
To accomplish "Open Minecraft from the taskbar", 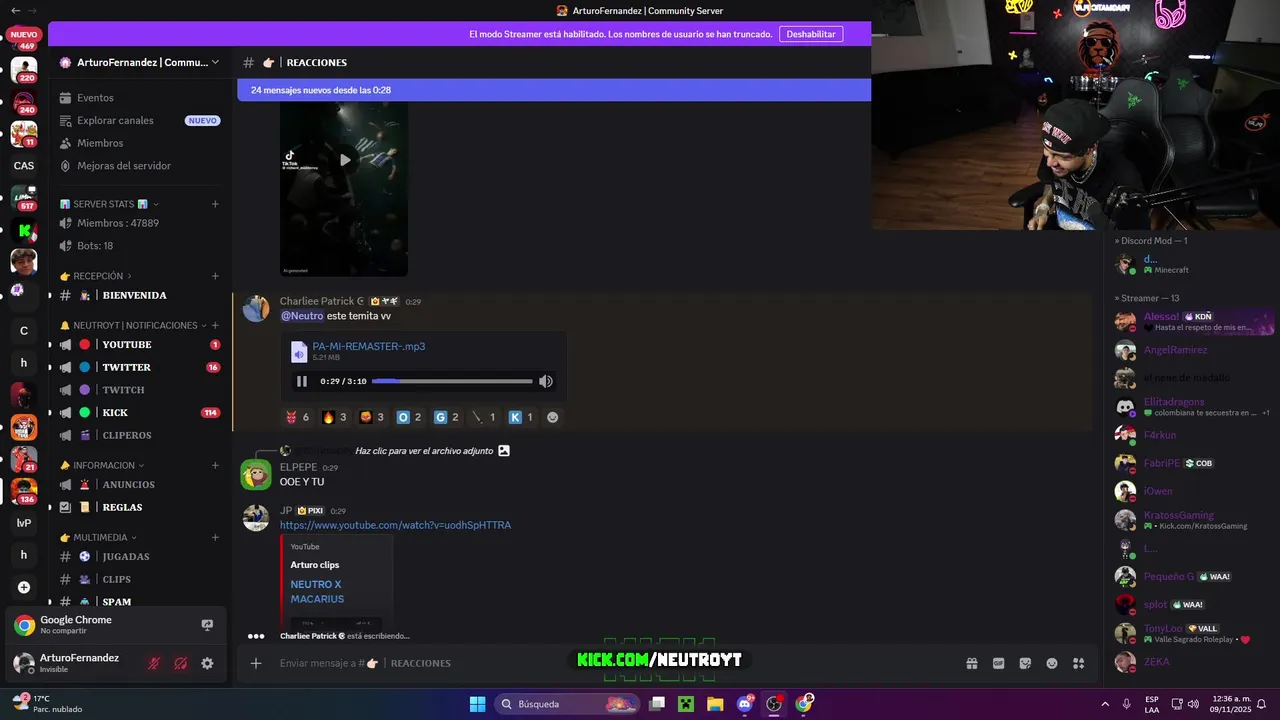I will coord(686,704).
